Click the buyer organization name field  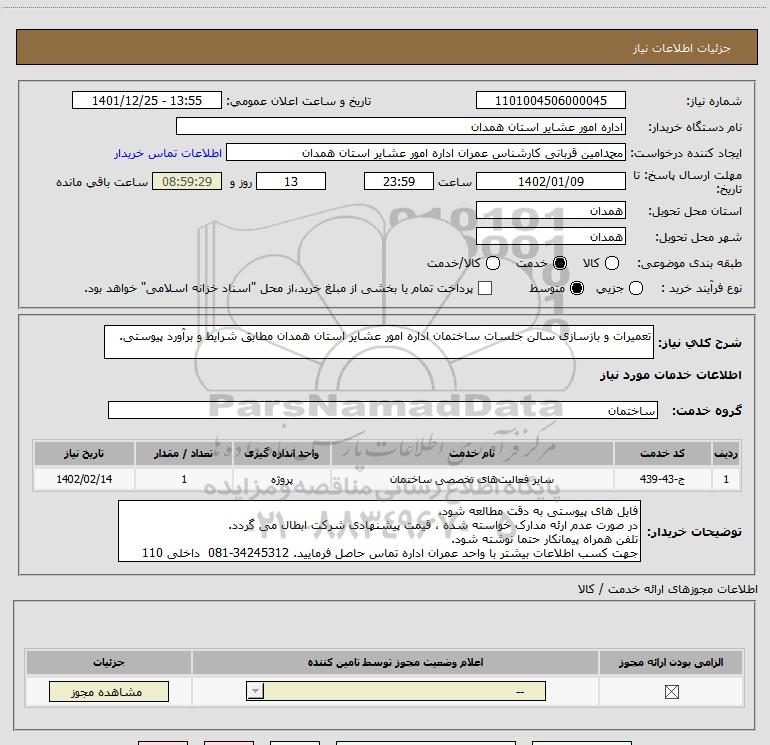401,127
